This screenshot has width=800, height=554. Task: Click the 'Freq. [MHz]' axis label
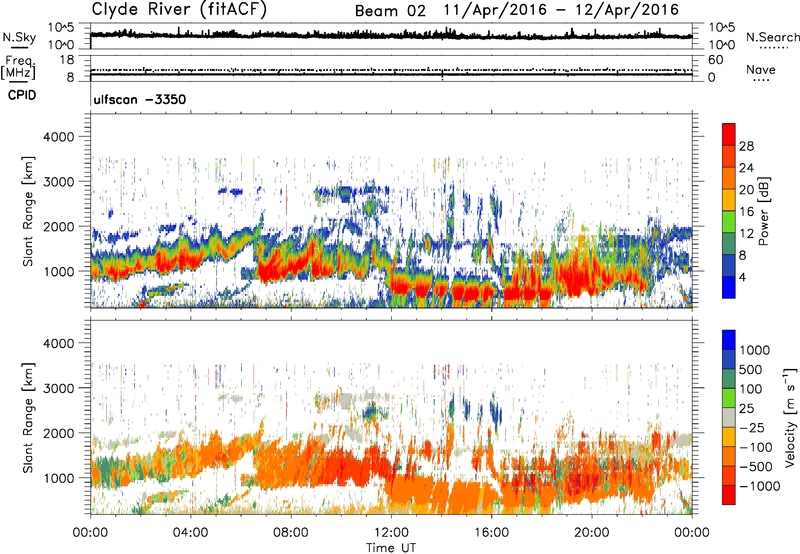click(18, 67)
